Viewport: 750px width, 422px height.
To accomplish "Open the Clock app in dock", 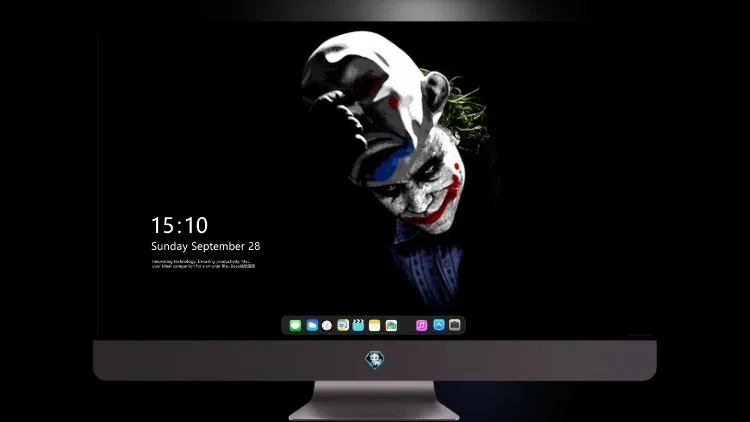I will (327, 325).
